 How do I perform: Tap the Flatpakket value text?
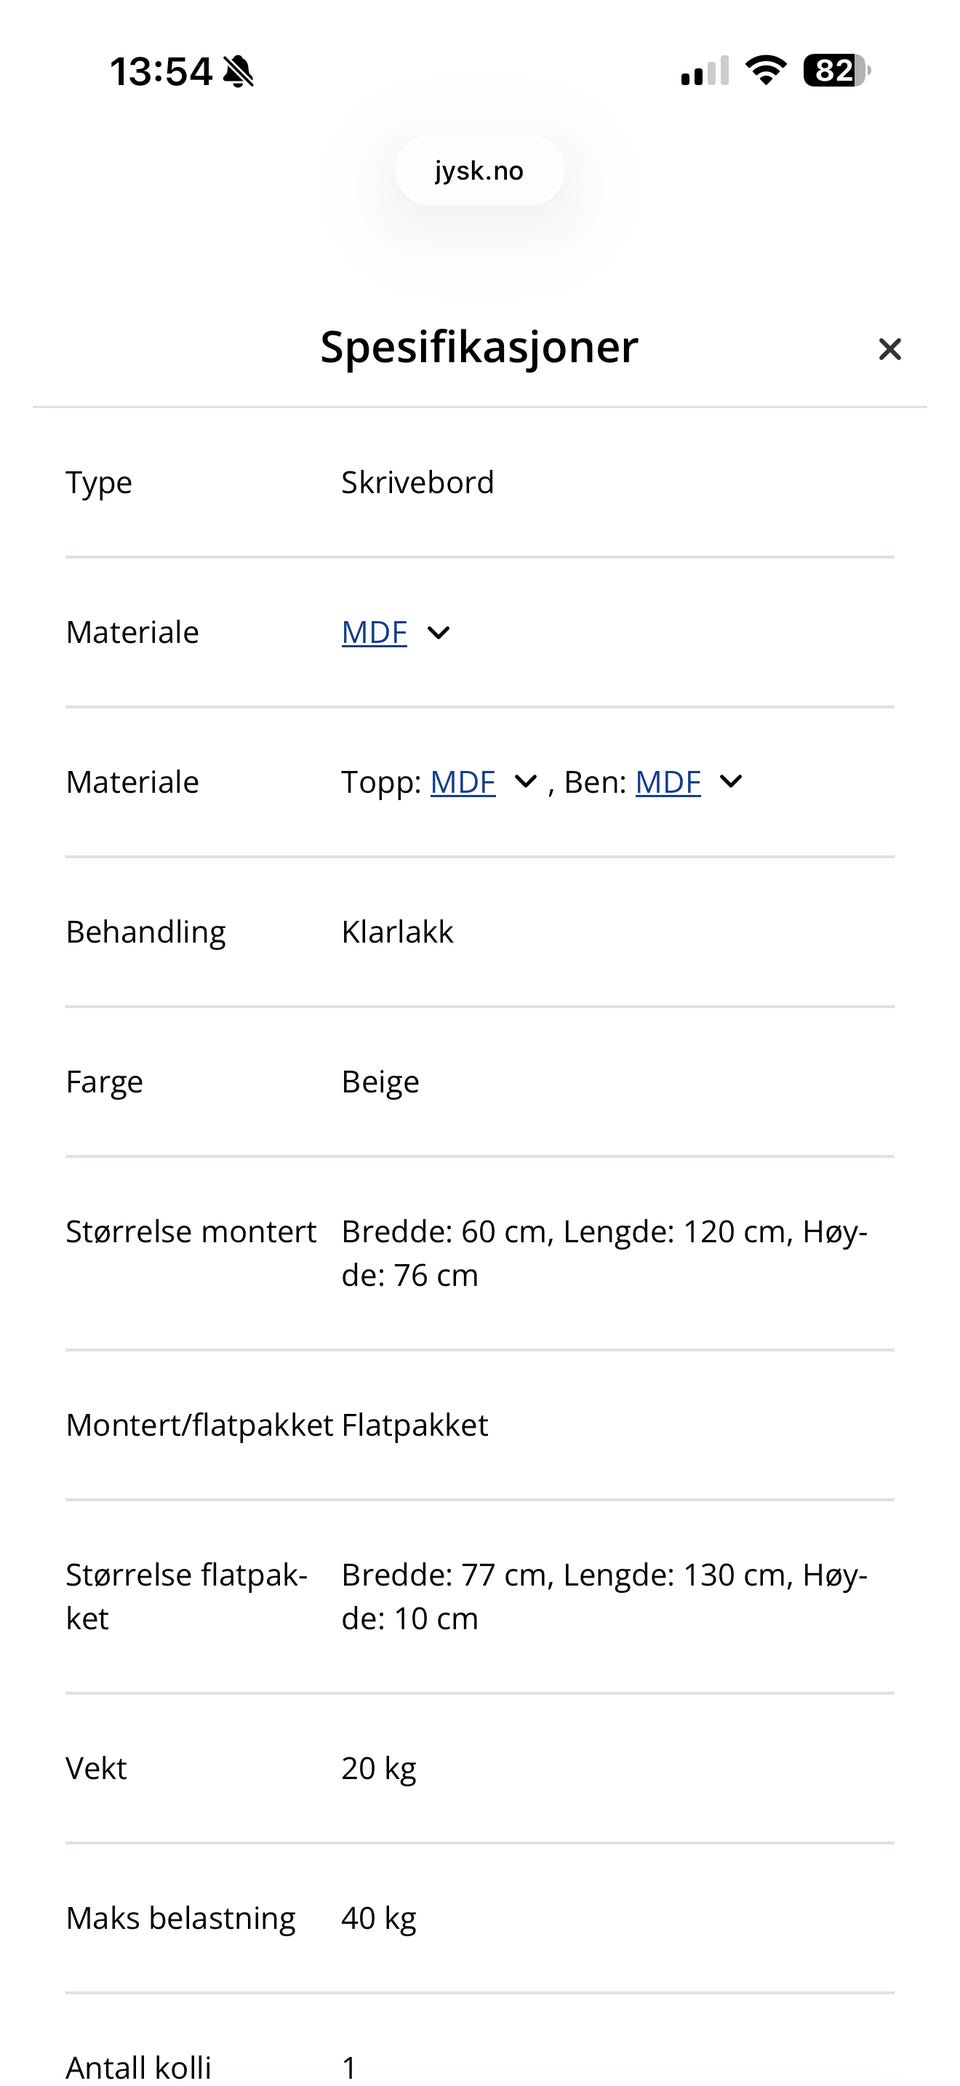414,1425
